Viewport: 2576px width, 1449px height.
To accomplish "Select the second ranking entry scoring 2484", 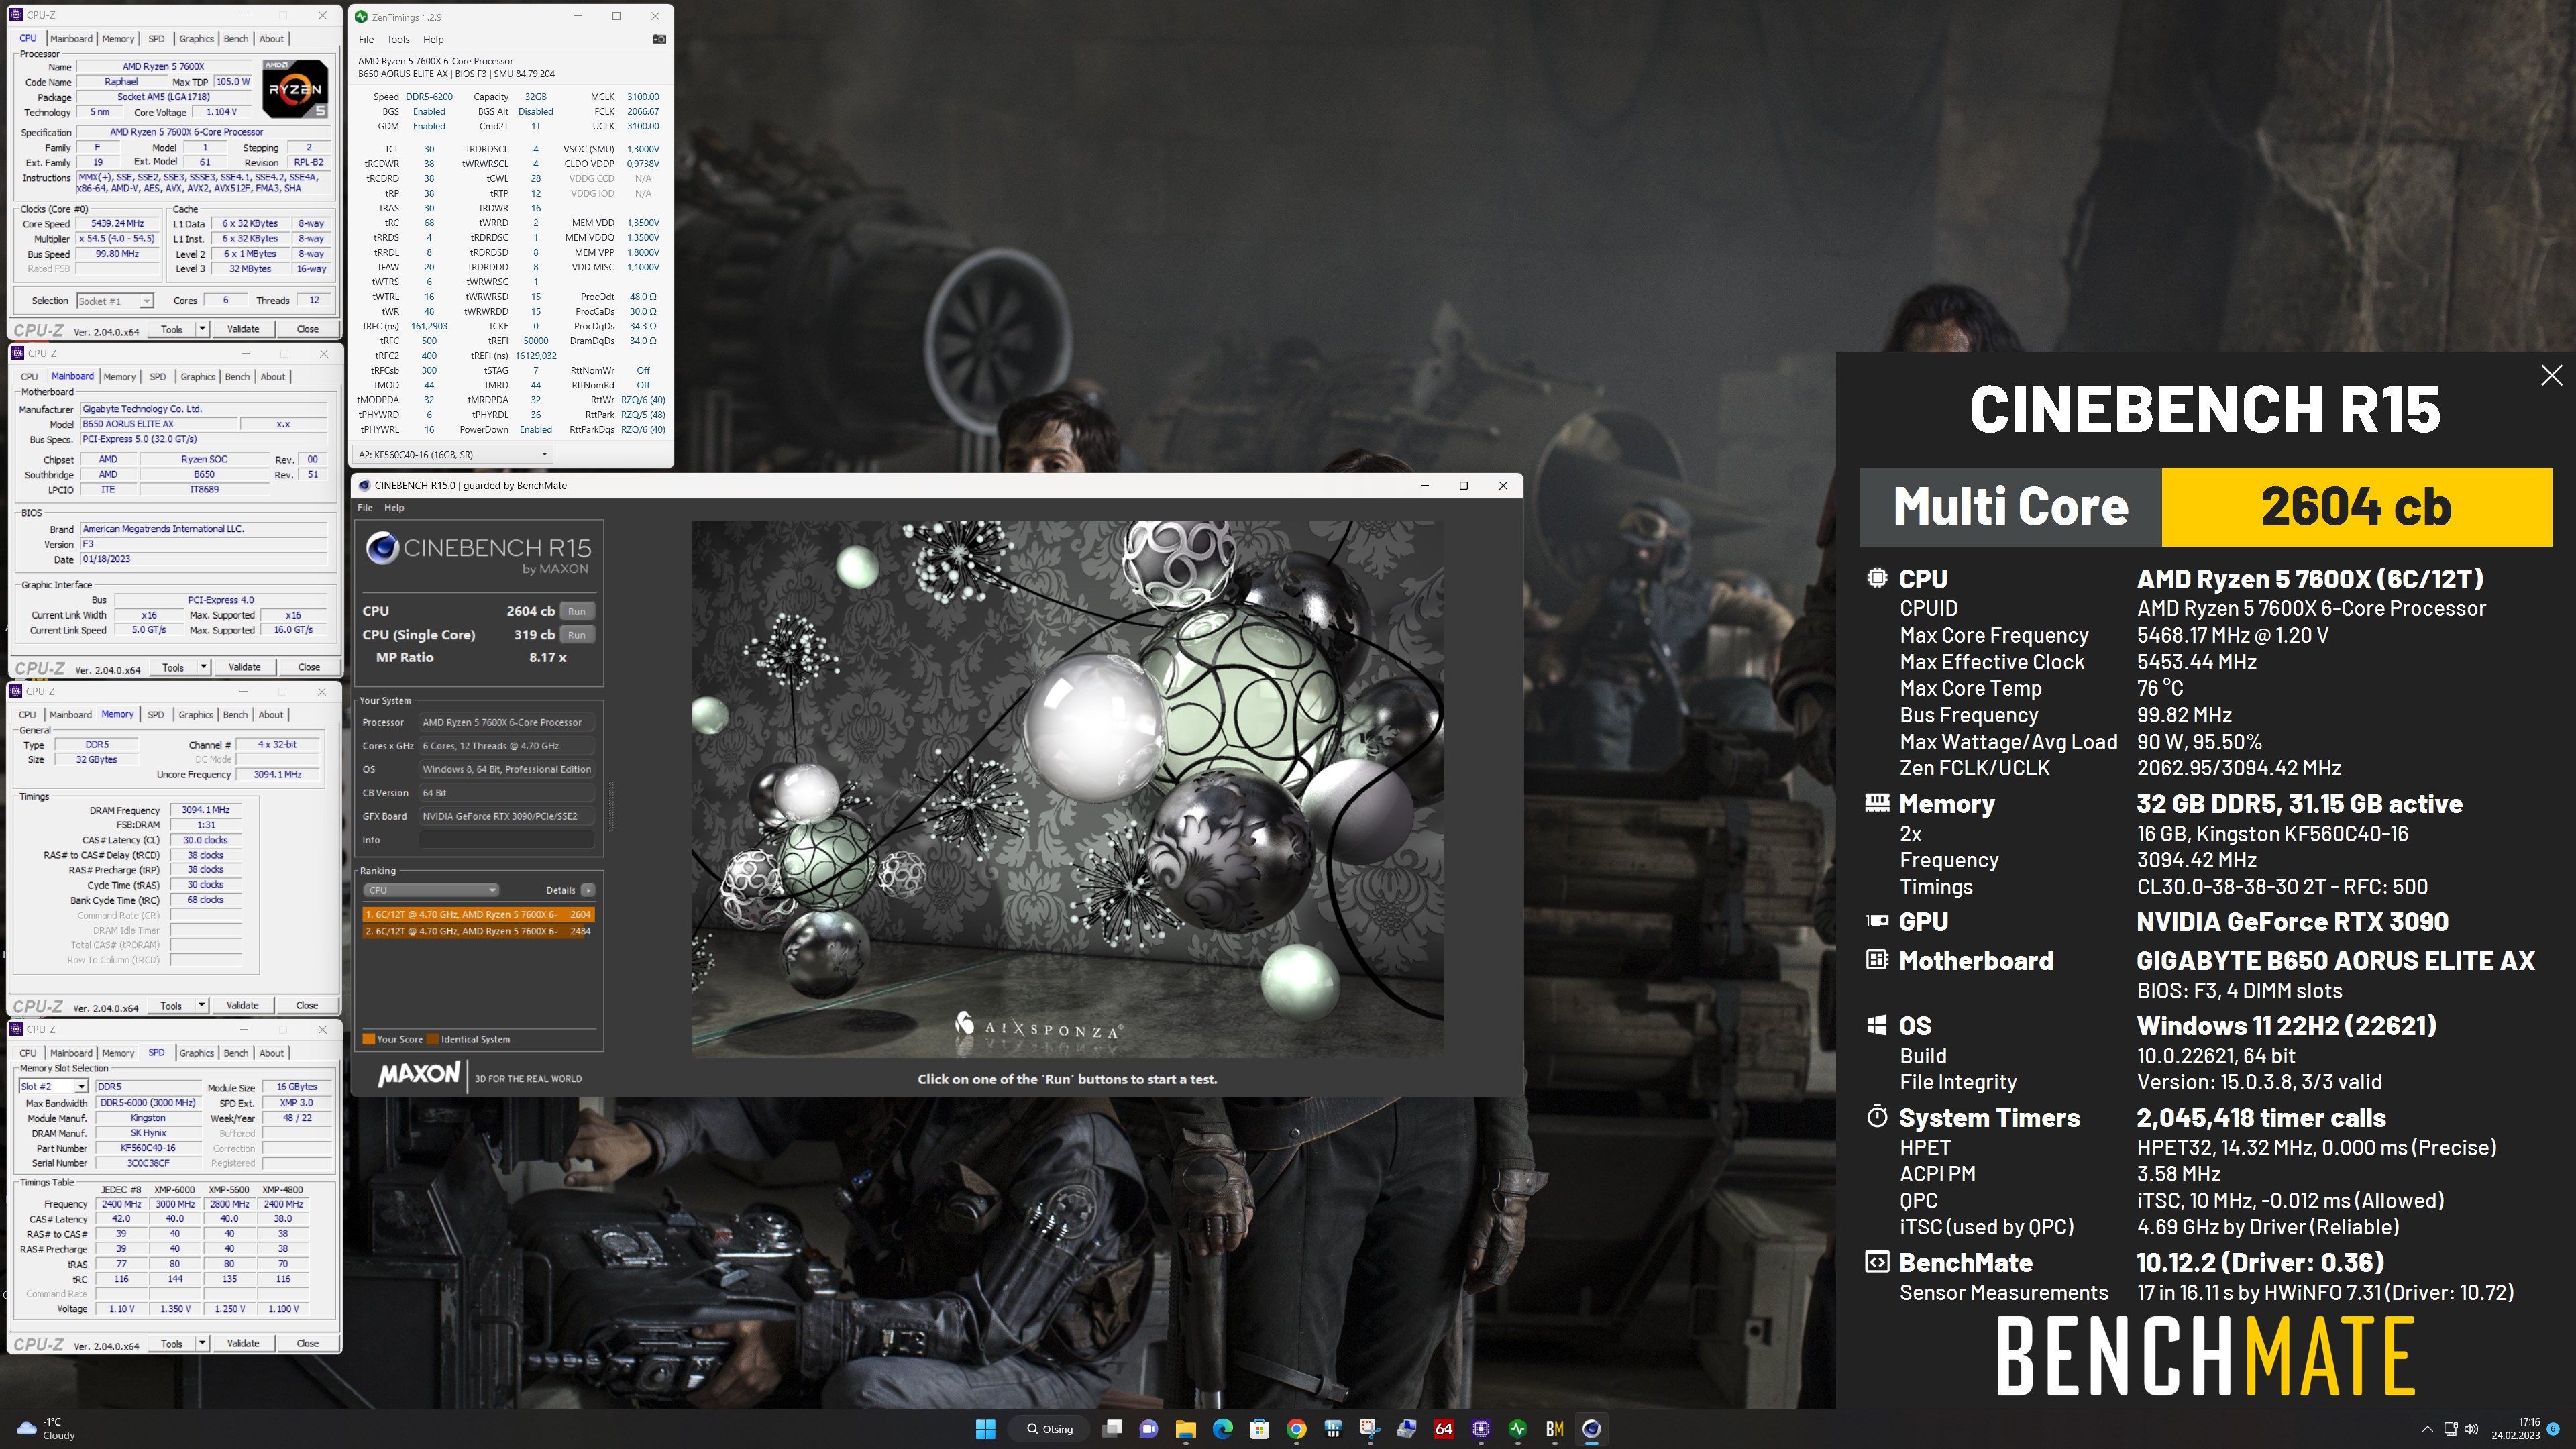I will pyautogui.click(x=479, y=931).
